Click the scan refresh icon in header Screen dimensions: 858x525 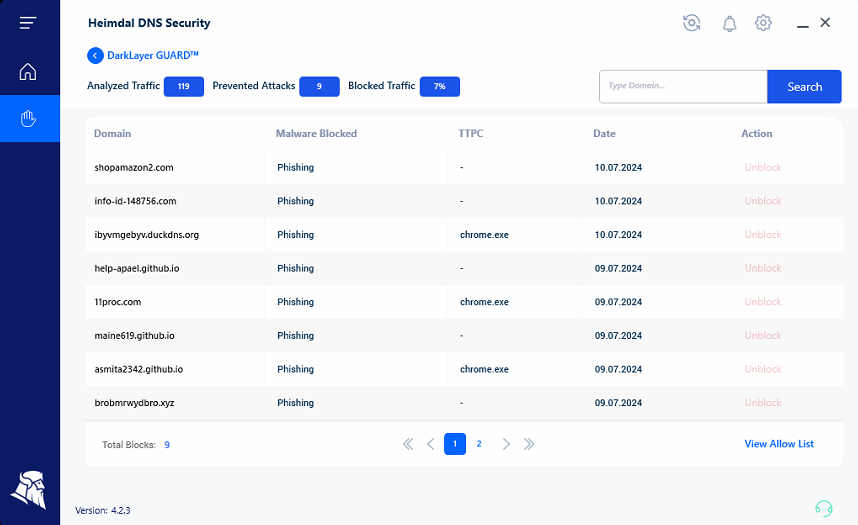click(x=692, y=23)
